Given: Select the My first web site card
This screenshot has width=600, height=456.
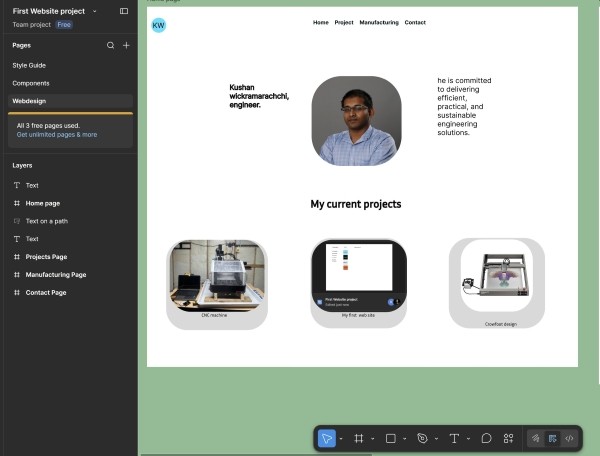Looking at the screenshot, I should [x=359, y=283].
